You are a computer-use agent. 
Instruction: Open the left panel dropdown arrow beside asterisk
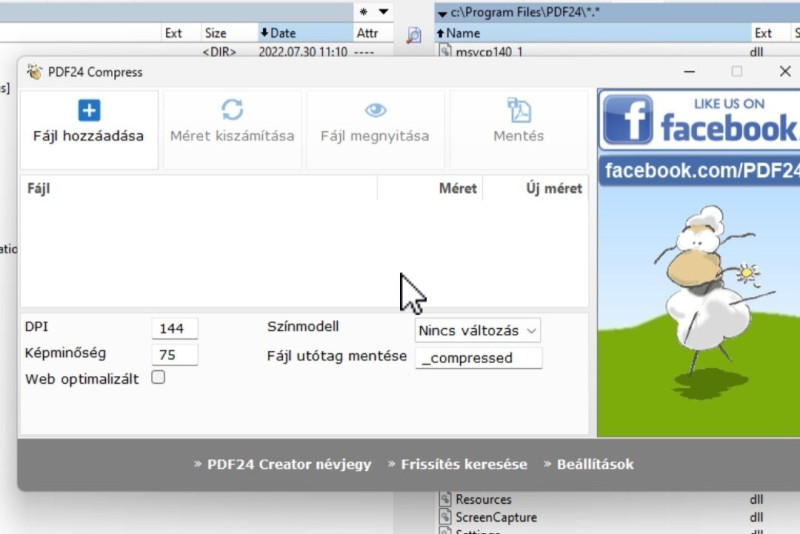click(x=384, y=12)
